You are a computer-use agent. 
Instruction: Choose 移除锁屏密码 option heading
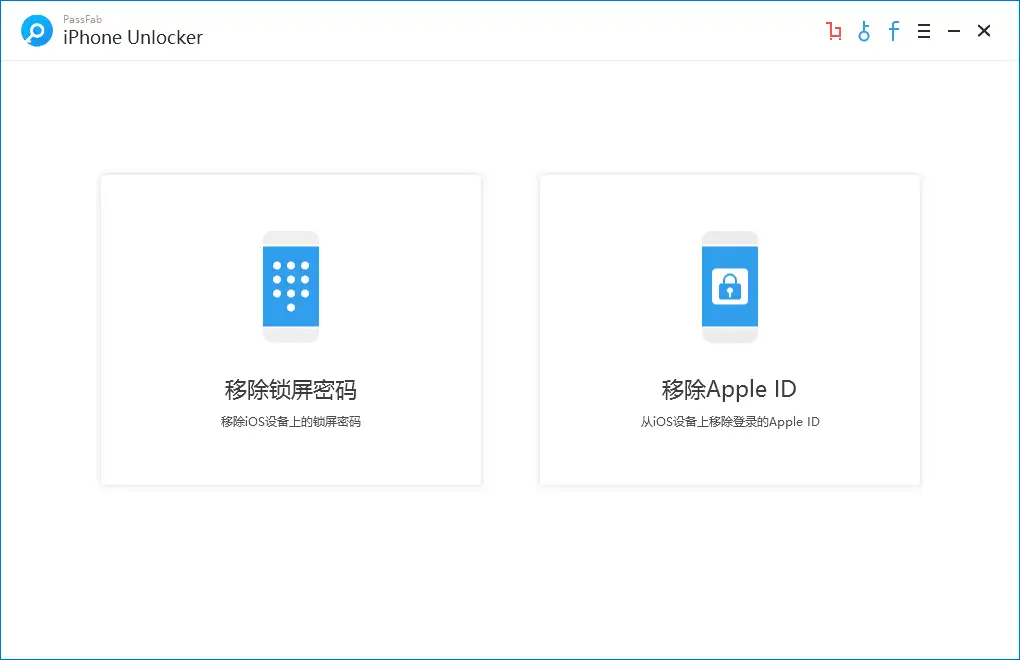[x=291, y=389]
